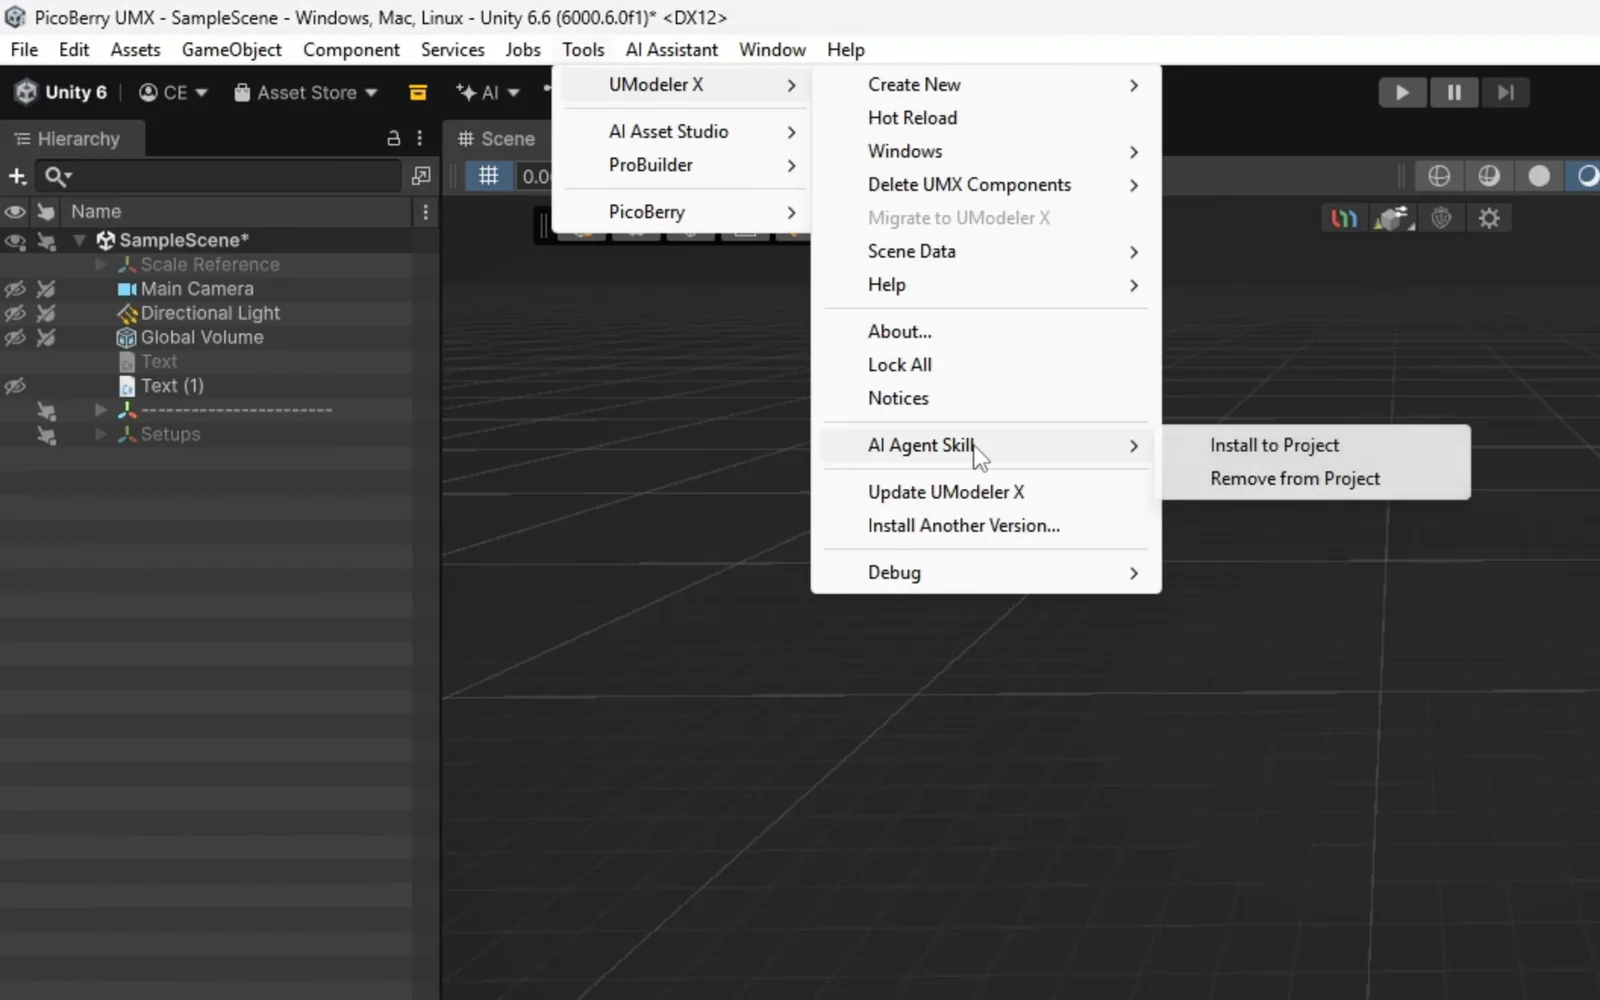This screenshot has height=1000, width=1600.
Task: Expand the Setups object
Action: (100, 435)
